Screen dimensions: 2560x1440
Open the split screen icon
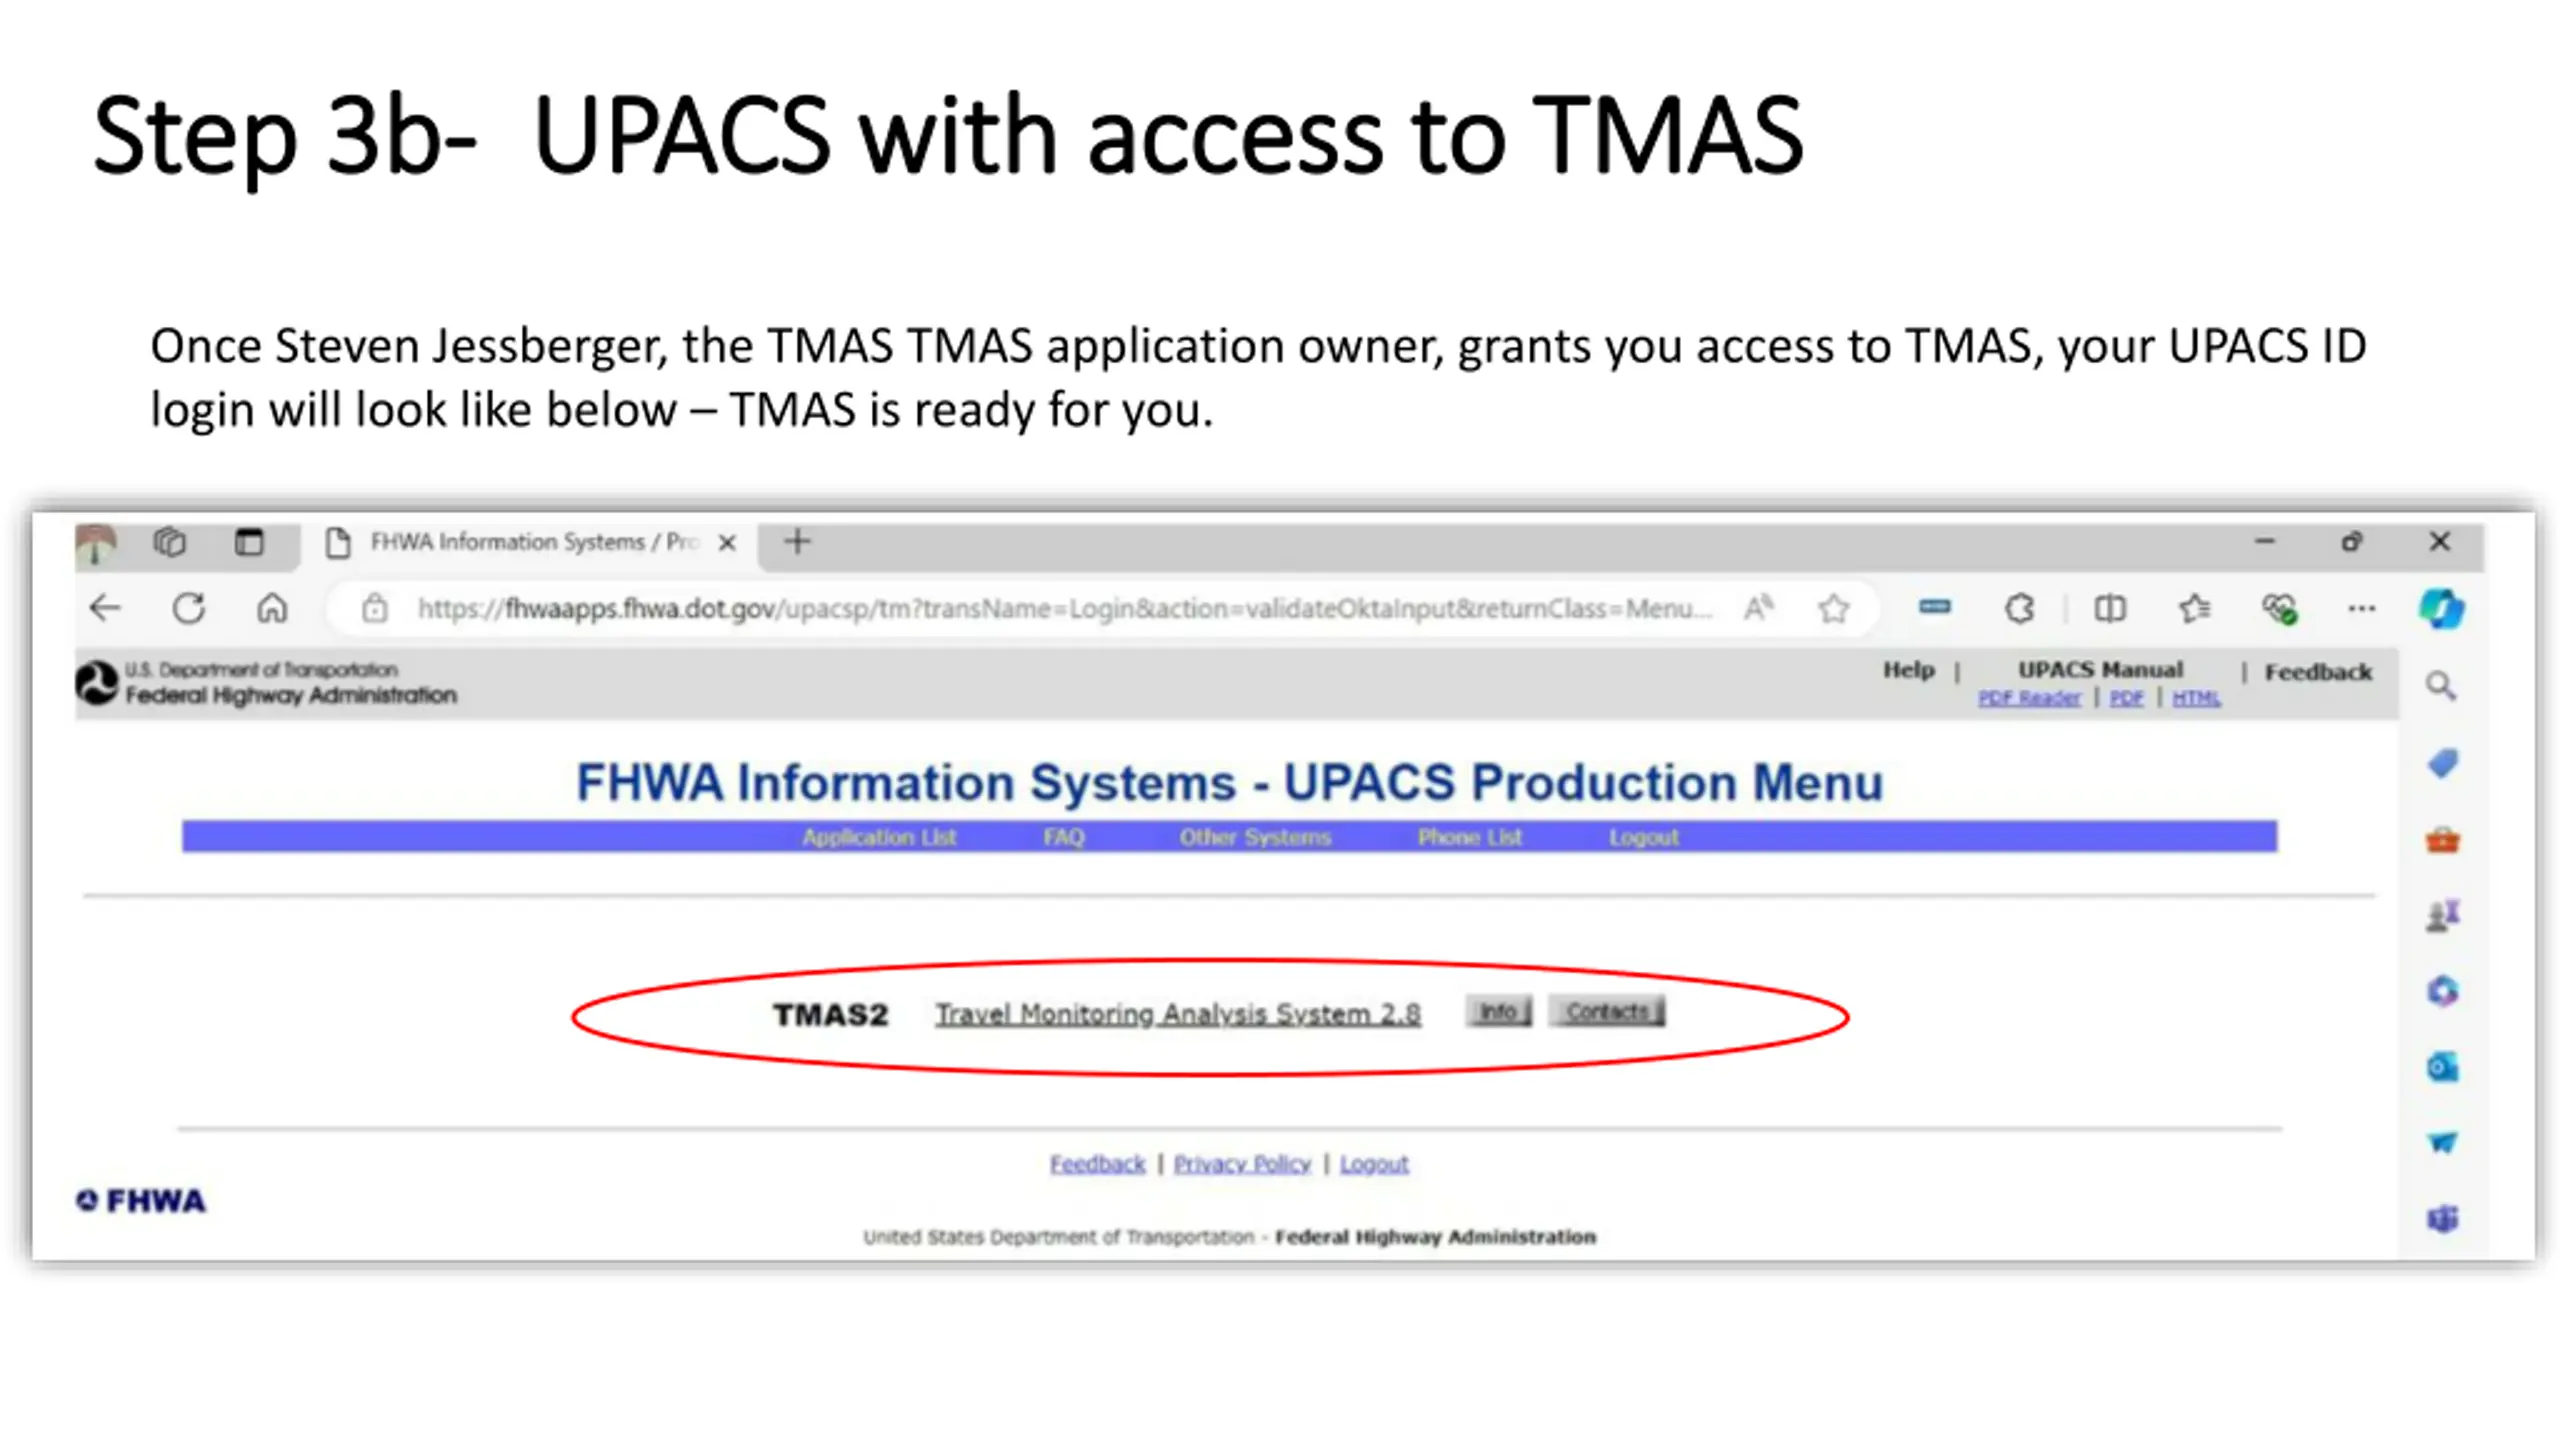point(2110,608)
